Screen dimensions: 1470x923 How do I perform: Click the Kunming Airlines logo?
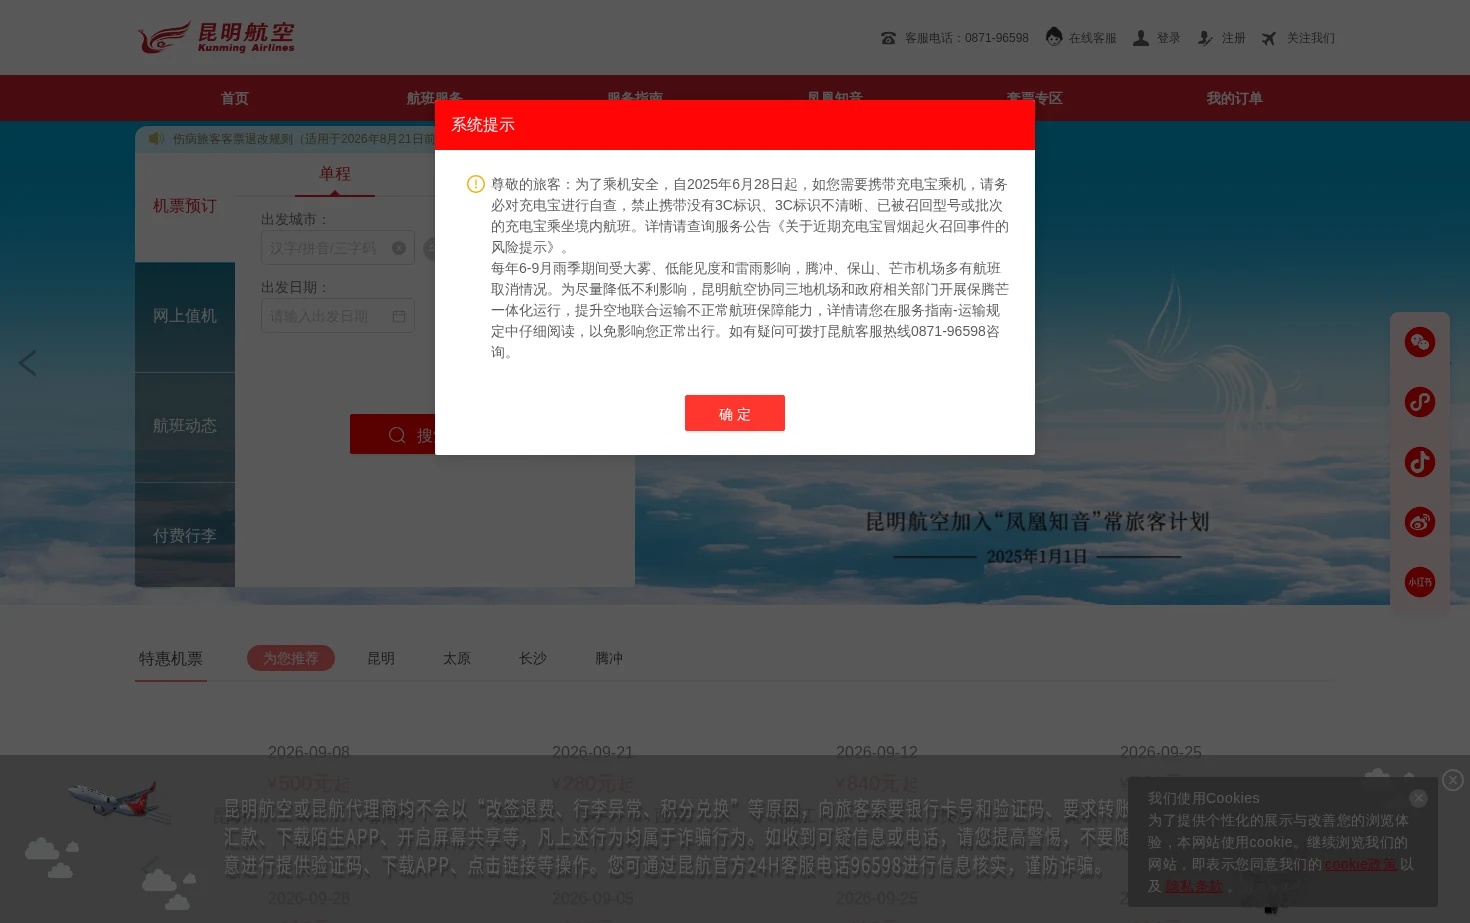[x=216, y=37]
